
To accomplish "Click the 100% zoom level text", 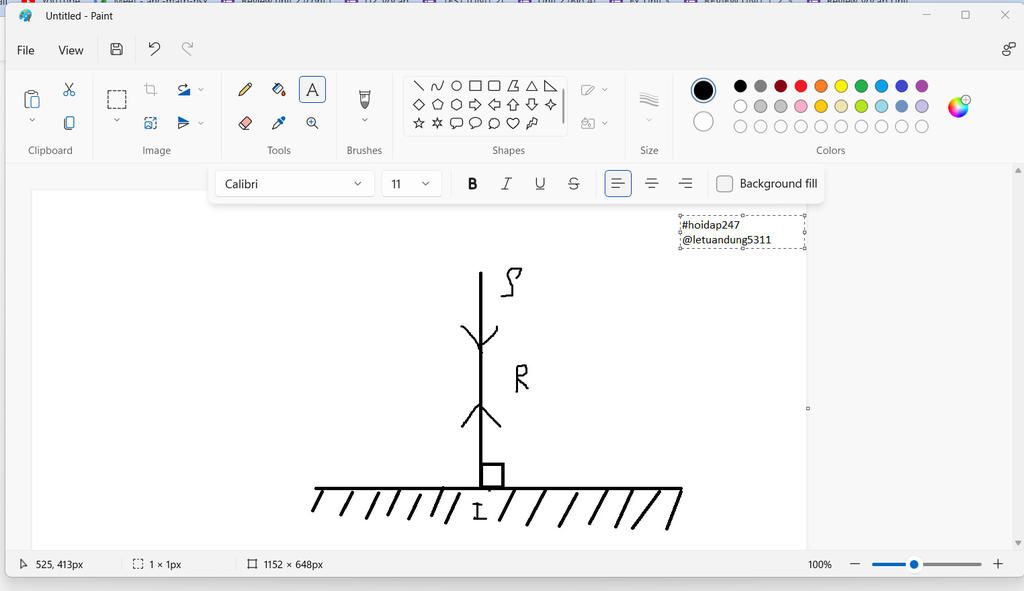I will pyautogui.click(x=820, y=564).
